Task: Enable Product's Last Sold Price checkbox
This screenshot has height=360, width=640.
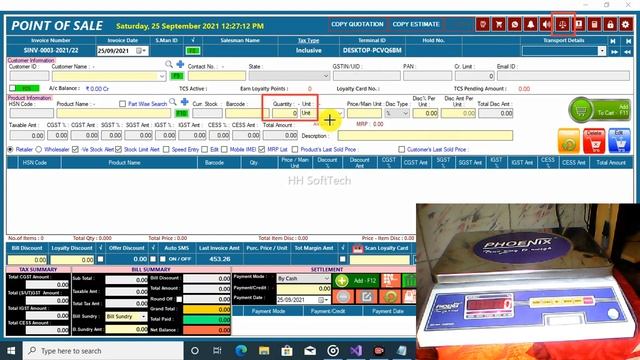Action: click(x=295, y=149)
